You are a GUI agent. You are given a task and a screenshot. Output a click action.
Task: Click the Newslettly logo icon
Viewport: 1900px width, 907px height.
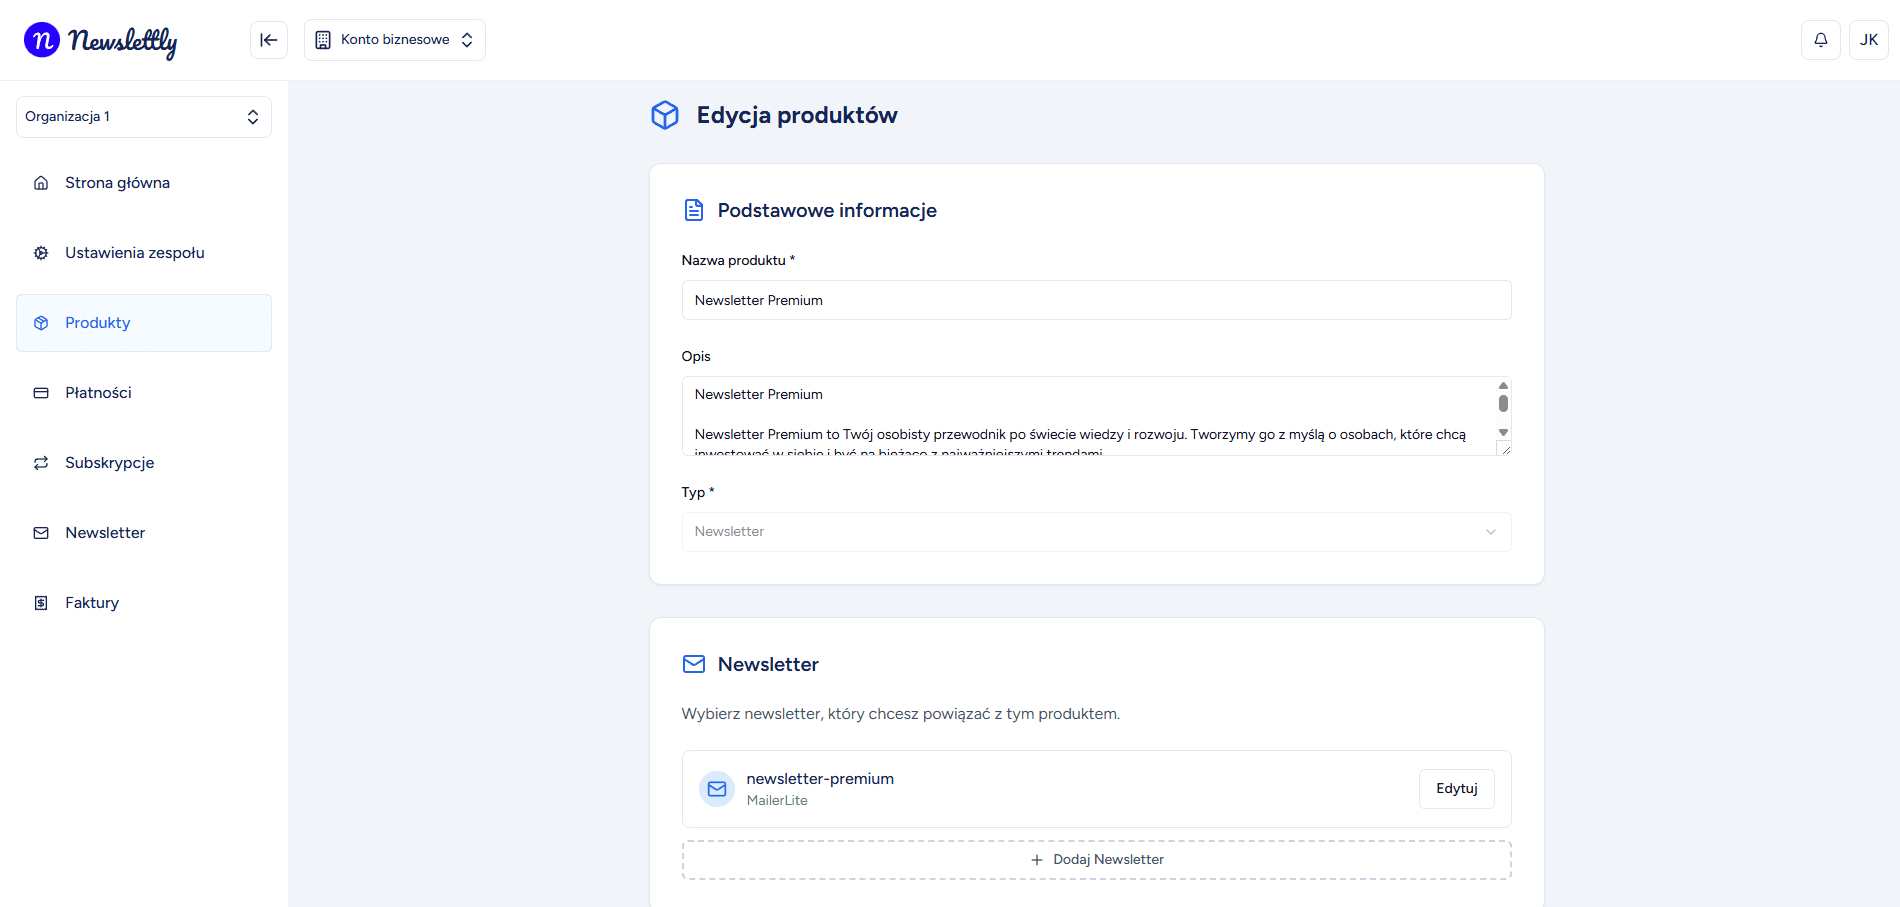point(42,40)
